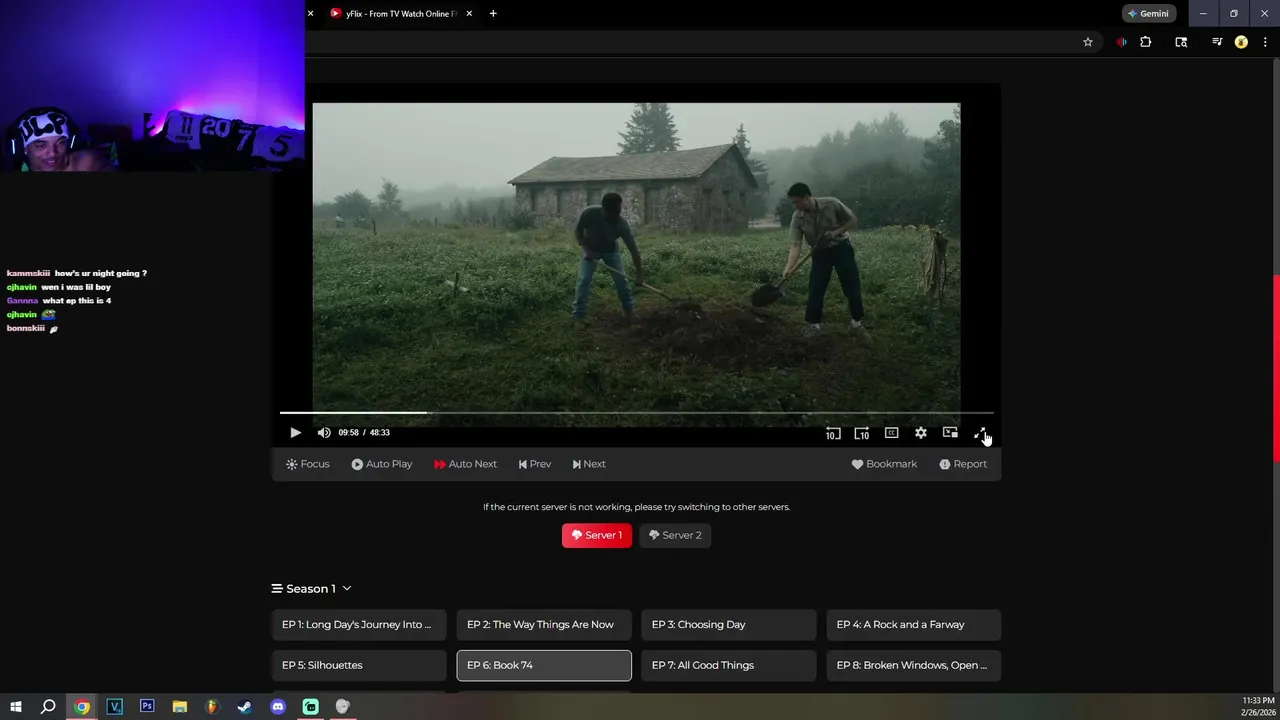
Task: Go to the Next episode
Action: 588,464
